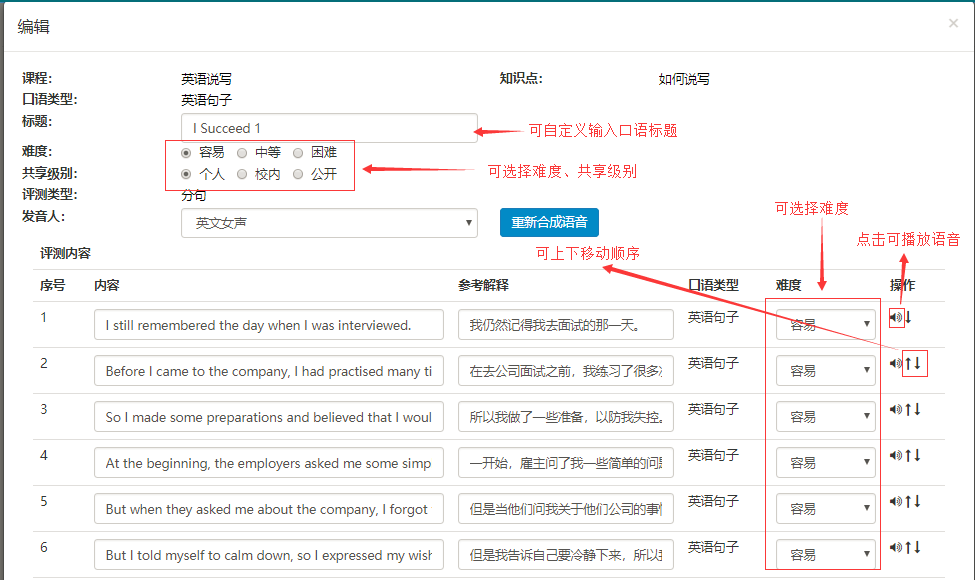Screen dimensions: 975x580
Task: Open the 英文女声 speaker dropdown
Action: coord(329,223)
